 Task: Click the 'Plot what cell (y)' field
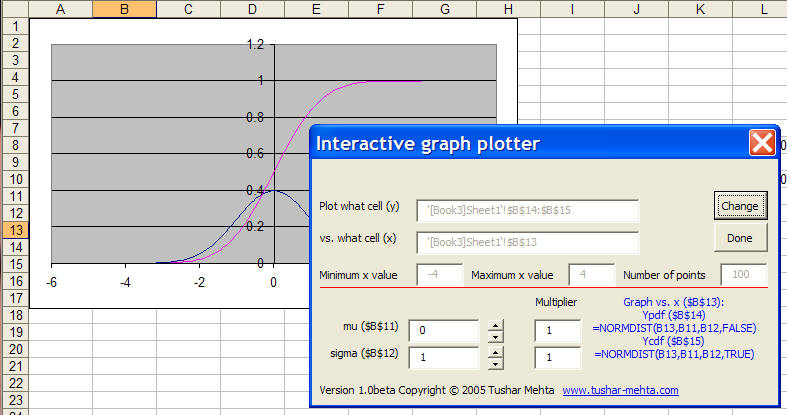pos(527,211)
